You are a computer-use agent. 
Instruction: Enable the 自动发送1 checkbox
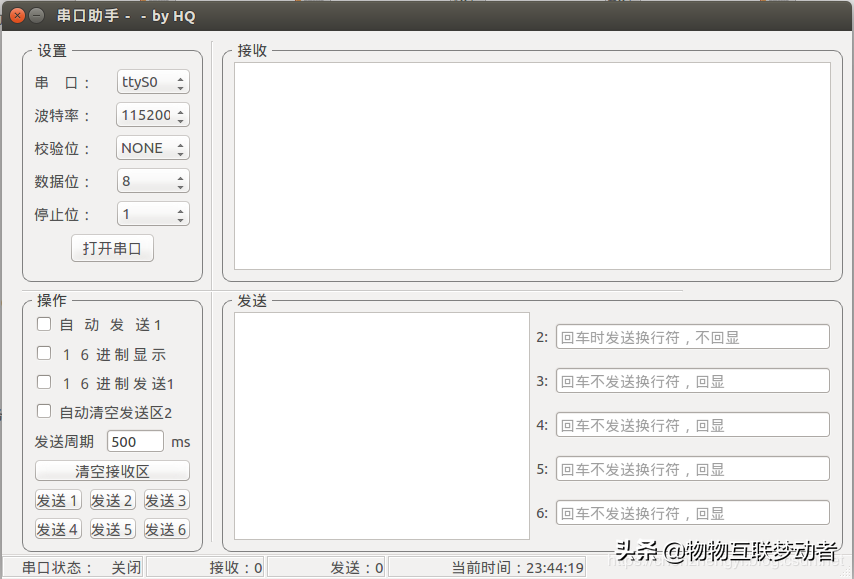[x=44, y=324]
